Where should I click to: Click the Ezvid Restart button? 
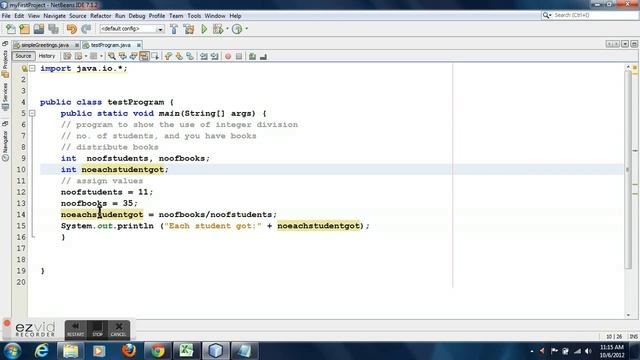76,329
